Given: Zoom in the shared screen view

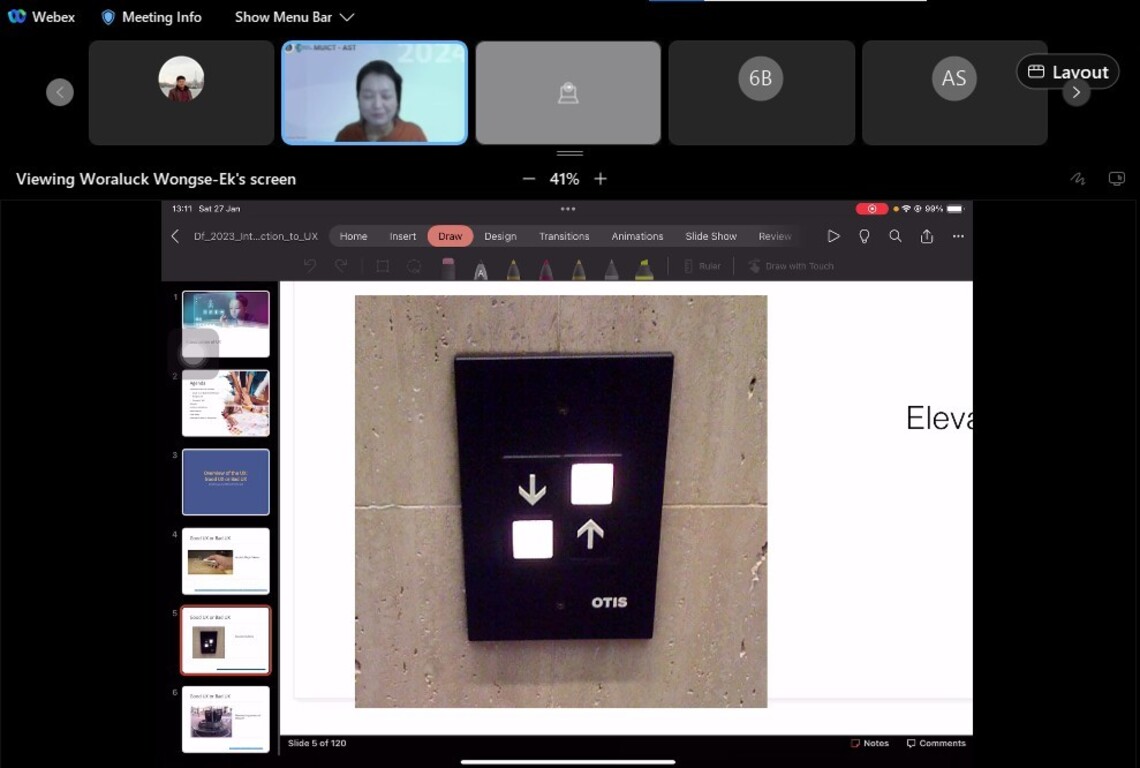Looking at the screenshot, I should (600, 179).
